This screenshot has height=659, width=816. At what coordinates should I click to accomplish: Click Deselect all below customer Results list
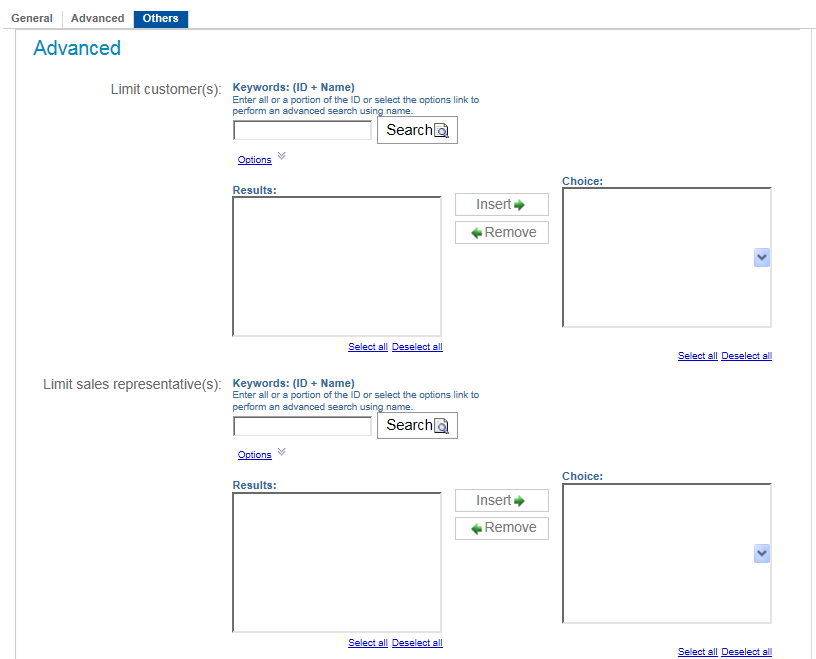[417, 347]
